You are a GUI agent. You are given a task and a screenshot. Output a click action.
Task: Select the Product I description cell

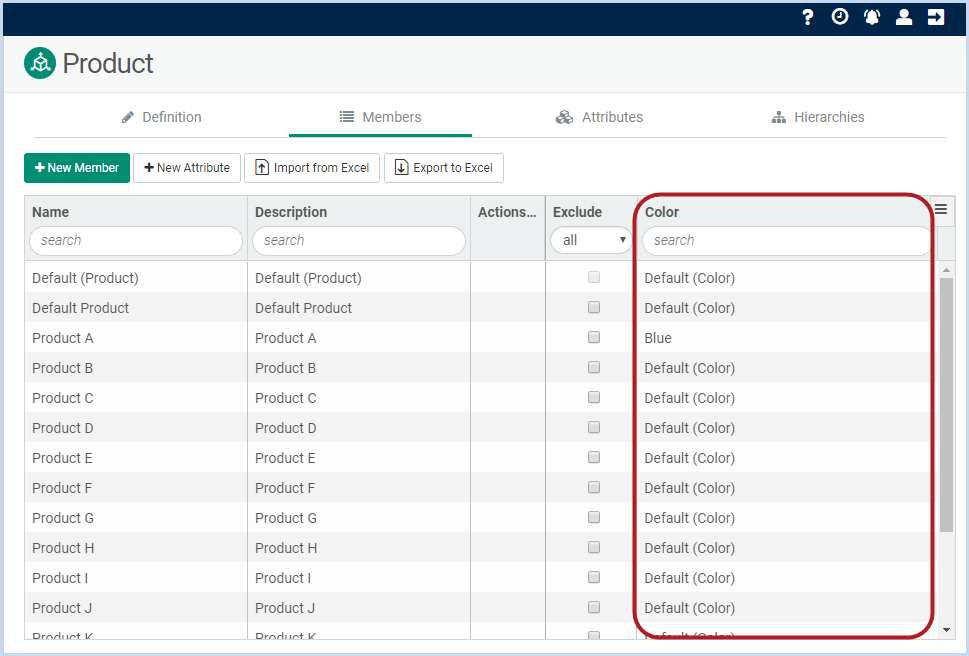[359, 578]
